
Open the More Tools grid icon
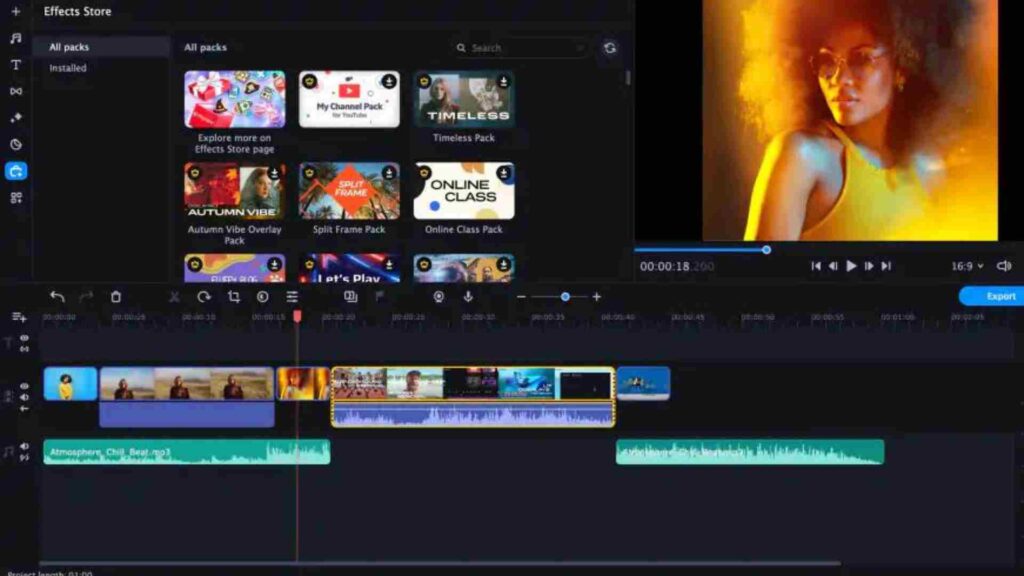tap(16, 198)
